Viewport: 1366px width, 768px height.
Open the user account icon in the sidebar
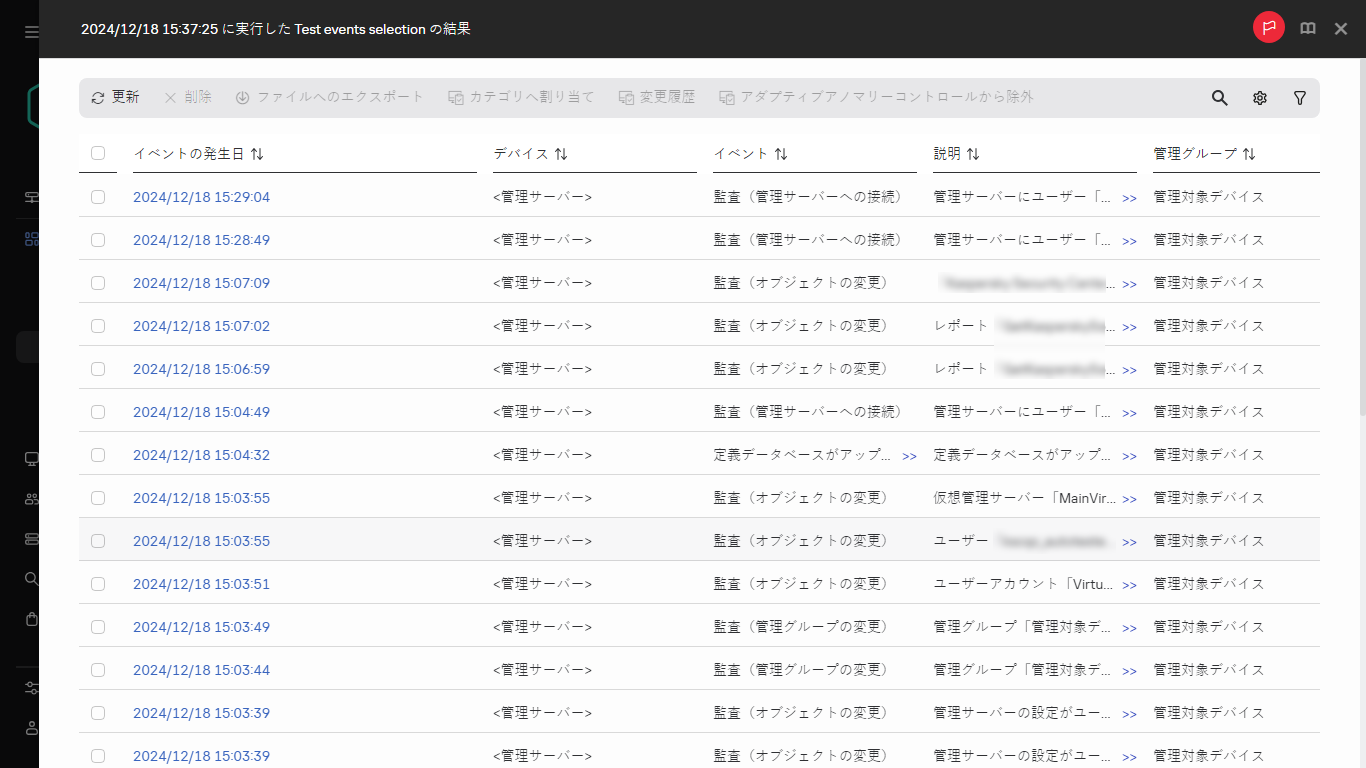30,728
